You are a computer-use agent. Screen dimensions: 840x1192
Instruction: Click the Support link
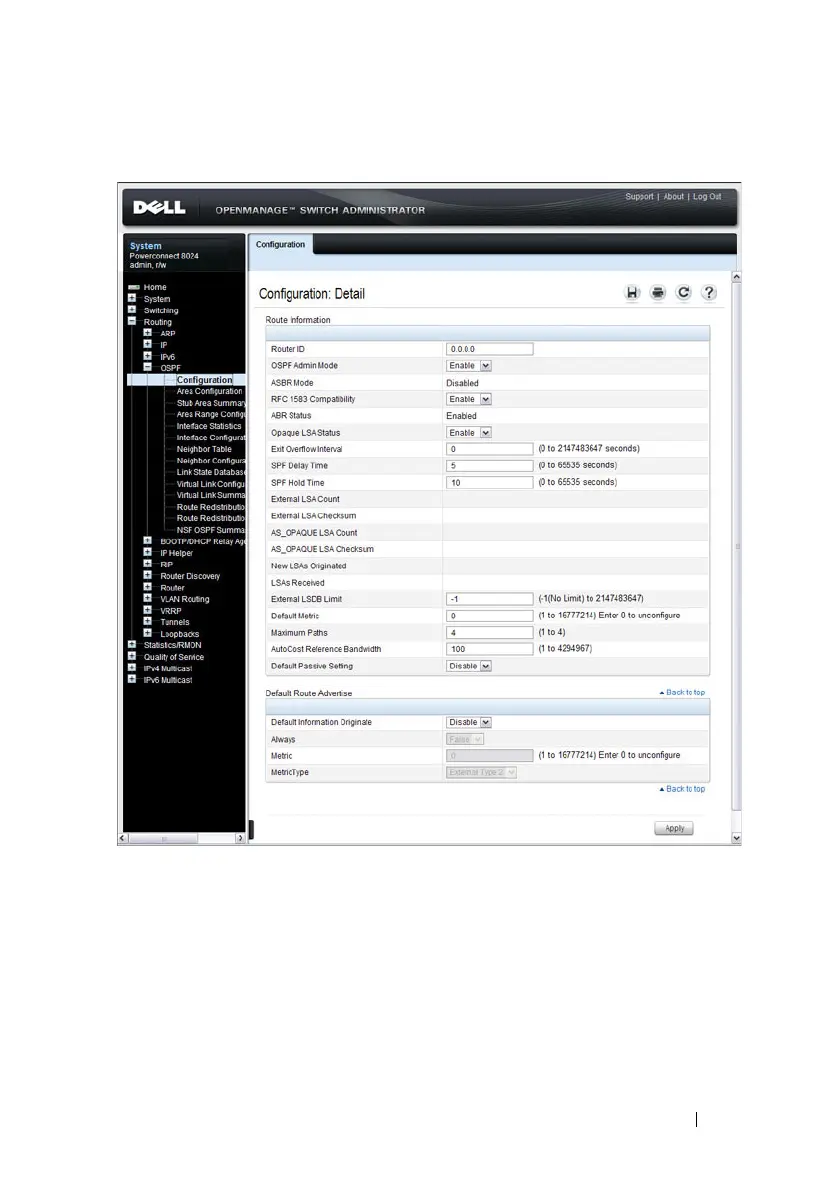pos(639,196)
